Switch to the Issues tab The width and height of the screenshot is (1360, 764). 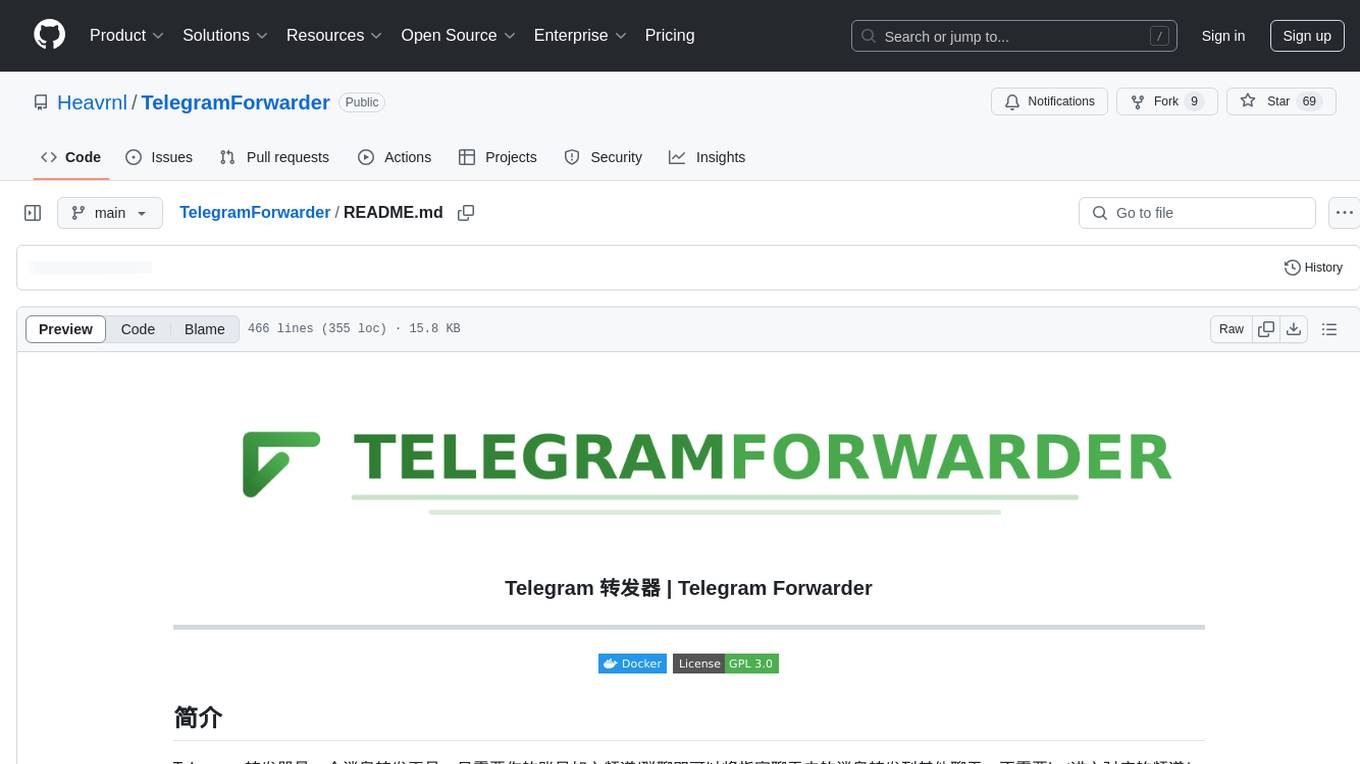(x=159, y=157)
